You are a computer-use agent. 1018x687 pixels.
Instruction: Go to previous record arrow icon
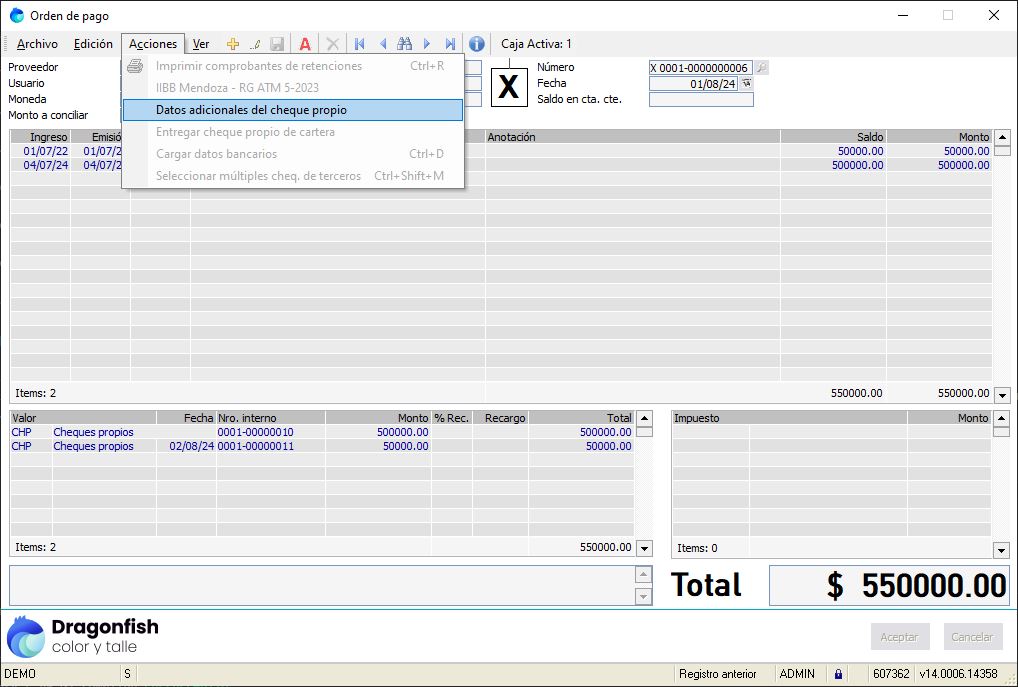click(x=382, y=44)
